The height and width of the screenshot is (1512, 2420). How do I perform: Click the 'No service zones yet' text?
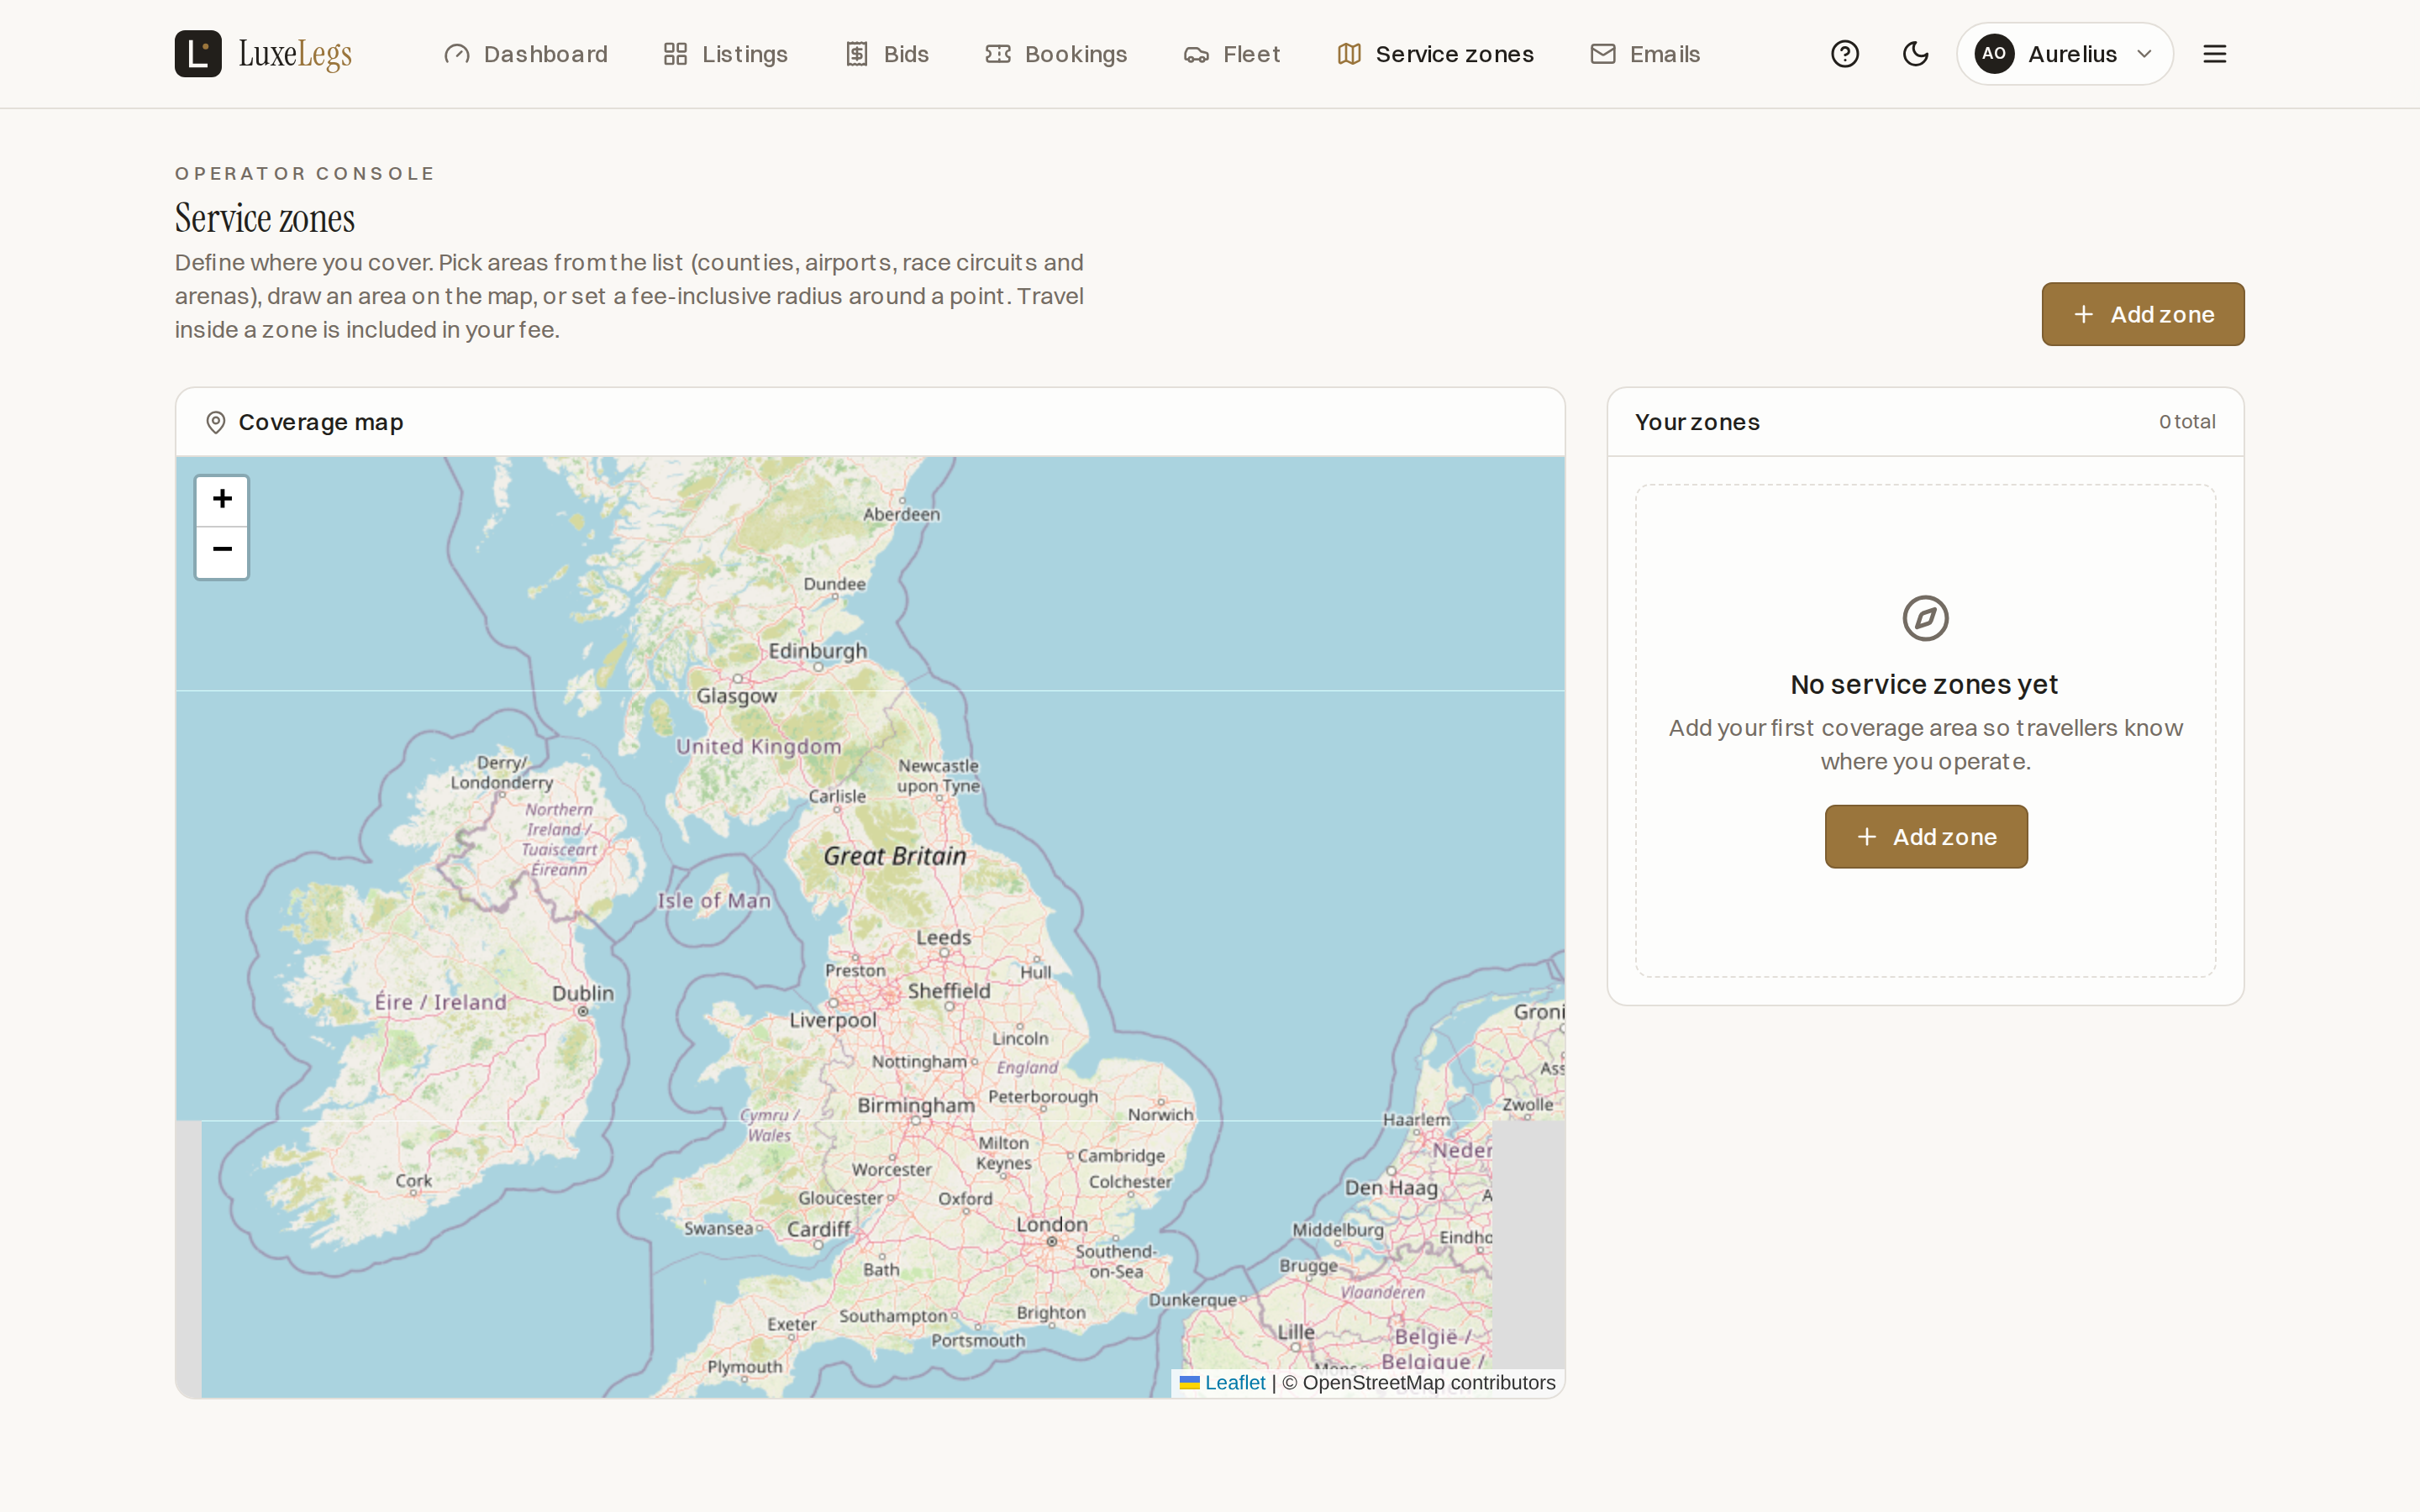click(1924, 685)
